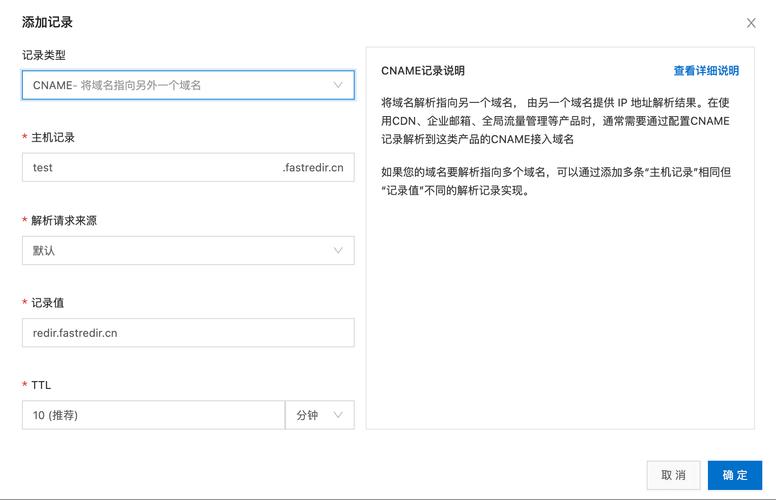Click the 解析请求来源 label

tap(64, 220)
